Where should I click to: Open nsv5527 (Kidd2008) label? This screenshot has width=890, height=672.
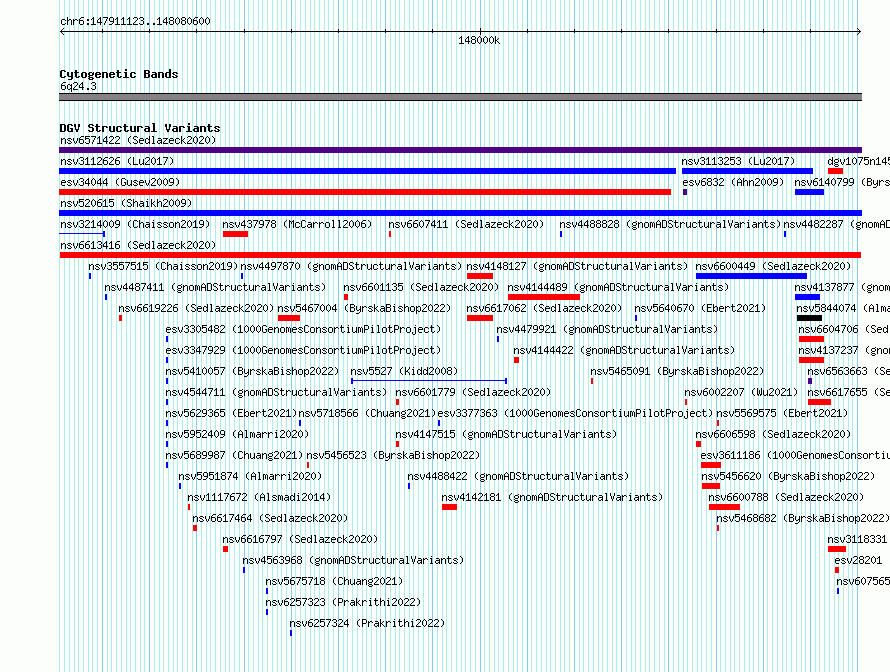point(404,371)
